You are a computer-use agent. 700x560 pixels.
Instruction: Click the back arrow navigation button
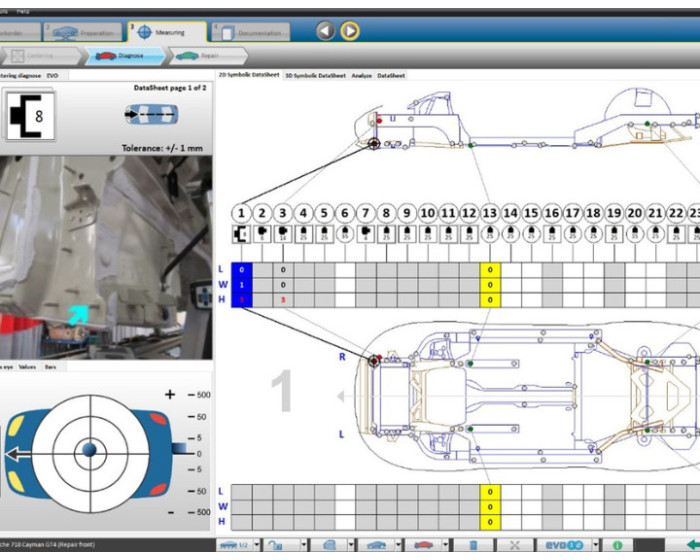click(x=325, y=31)
